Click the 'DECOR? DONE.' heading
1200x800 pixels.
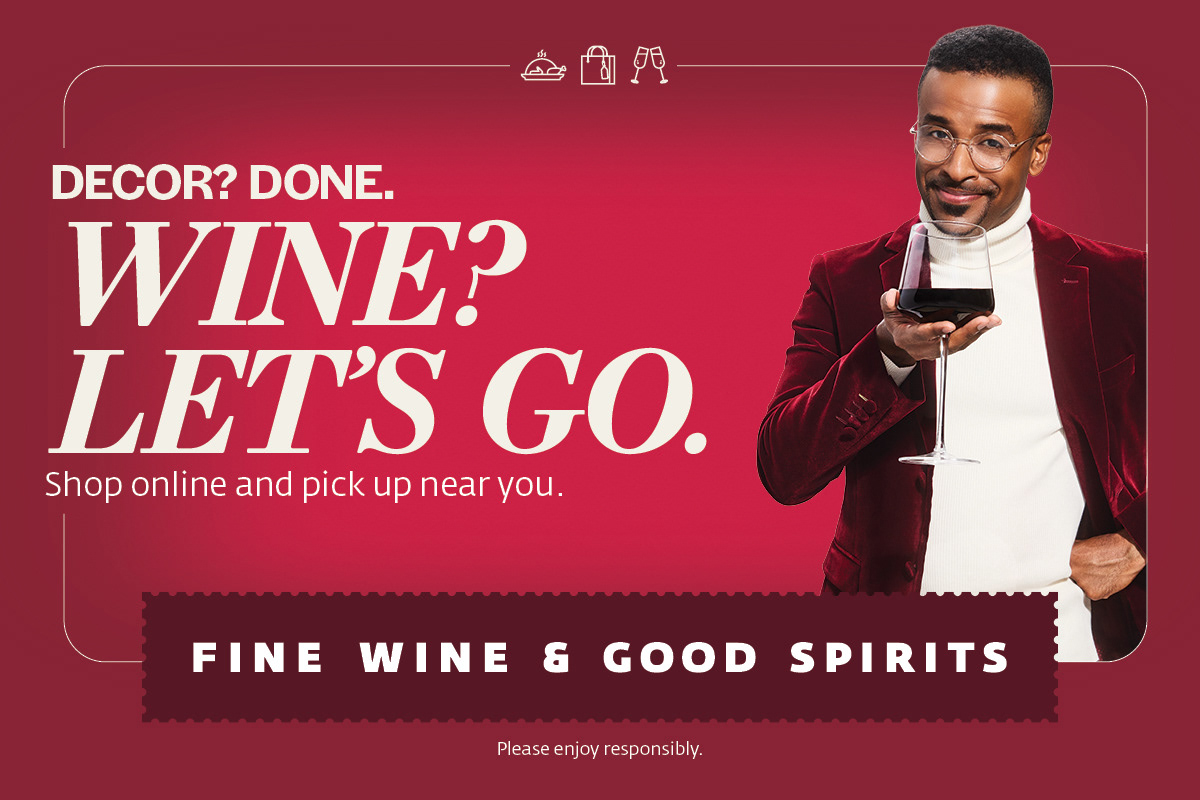223,182
